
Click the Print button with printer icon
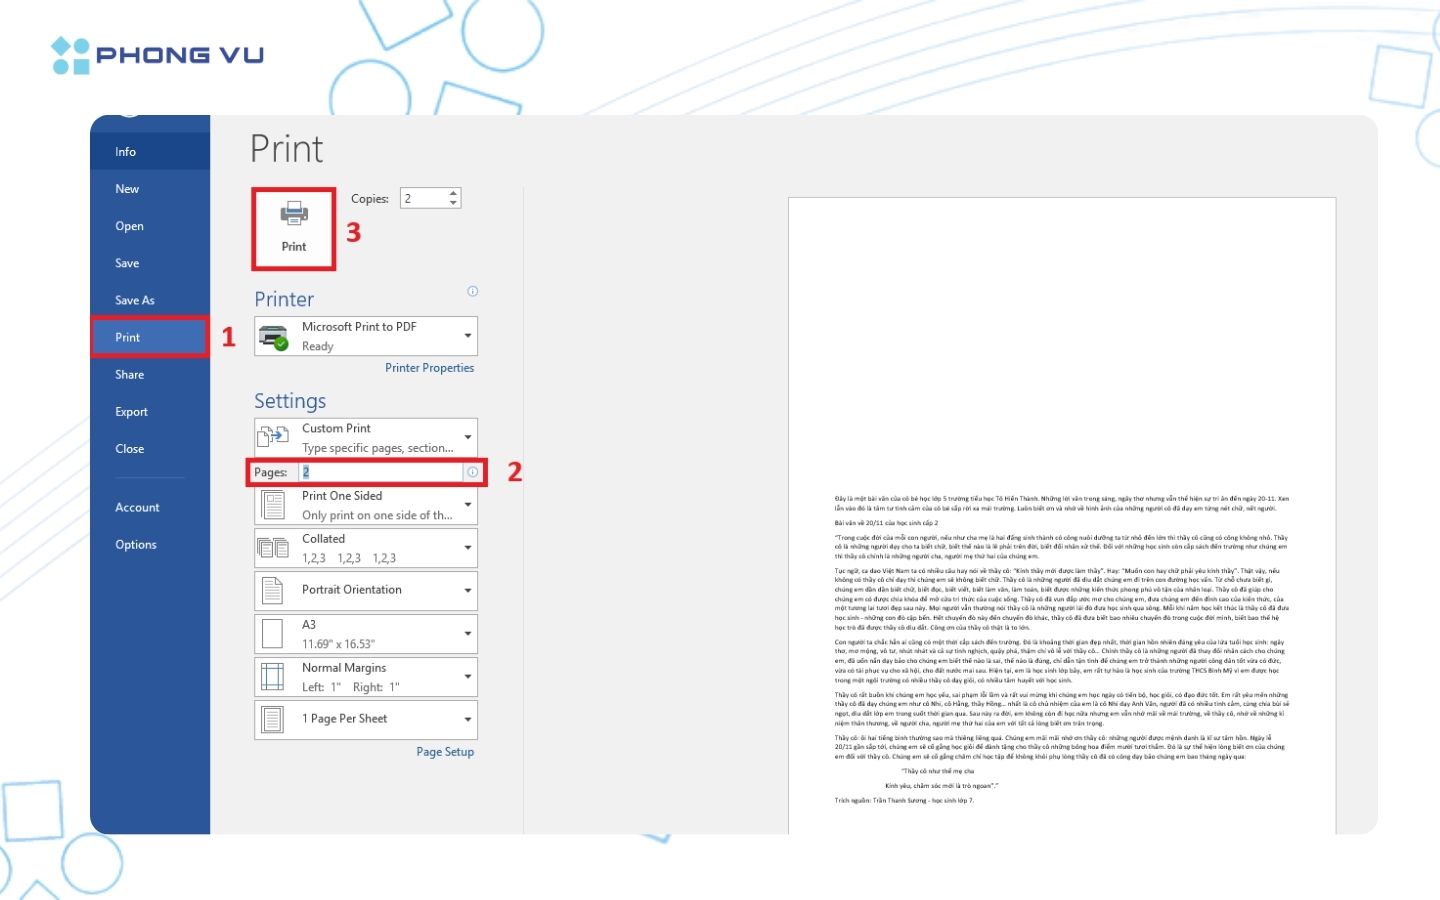click(x=293, y=228)
